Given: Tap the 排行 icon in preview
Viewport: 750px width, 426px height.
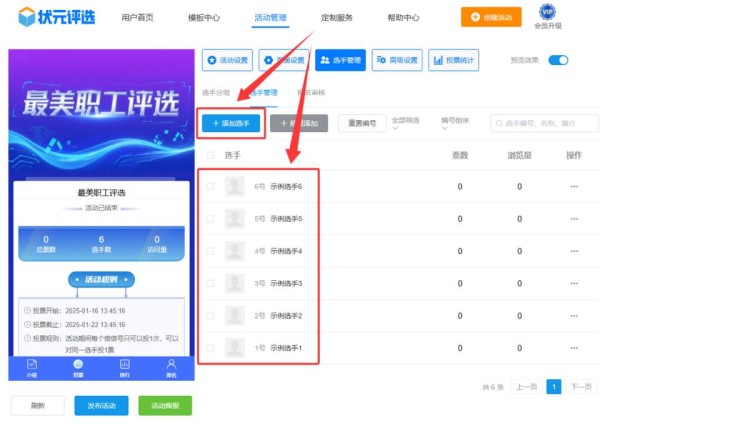Looking at the screenshot, I should pos(125,367).
